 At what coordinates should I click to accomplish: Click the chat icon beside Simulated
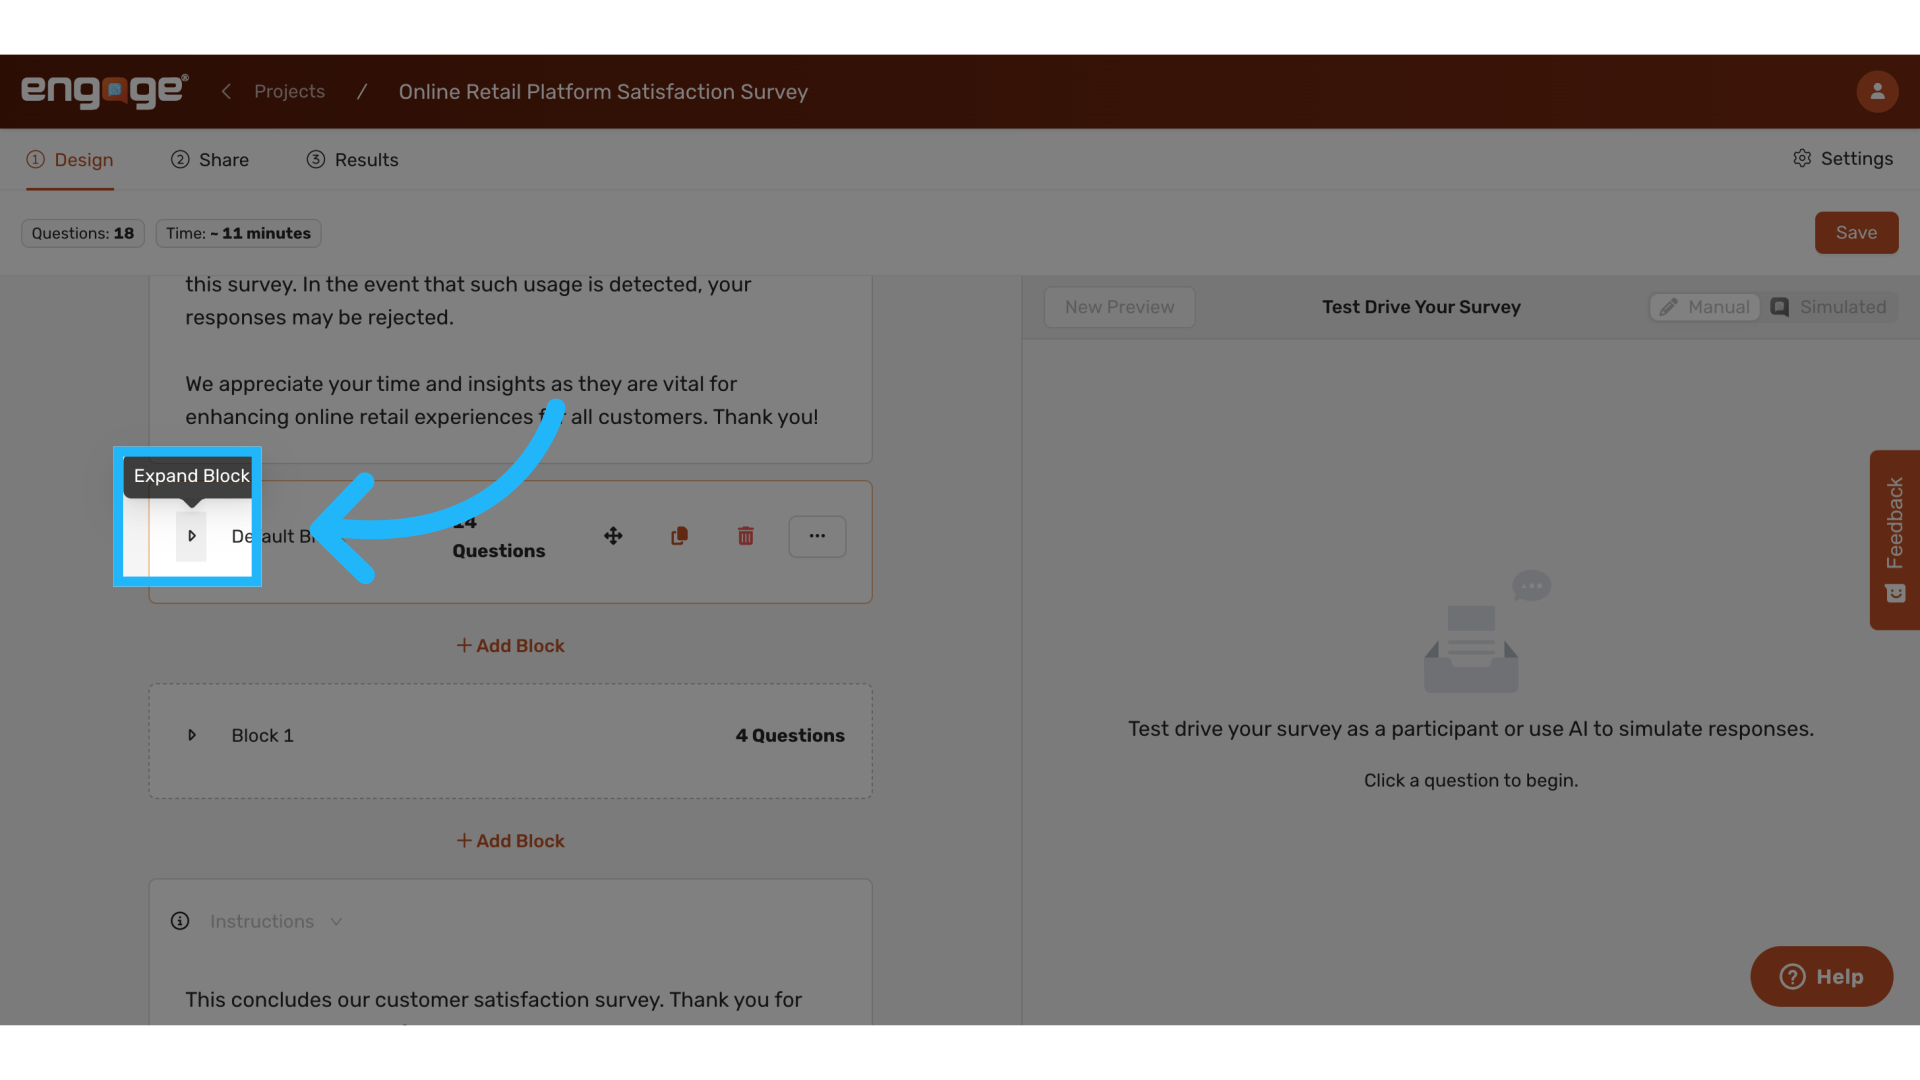pos(1780,307)
